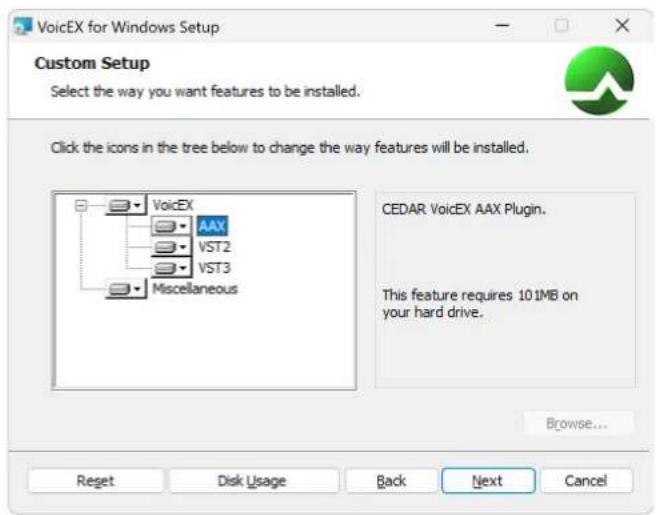Close the setup window
This screenshot has height=515, width=656.
coord(623,26)
